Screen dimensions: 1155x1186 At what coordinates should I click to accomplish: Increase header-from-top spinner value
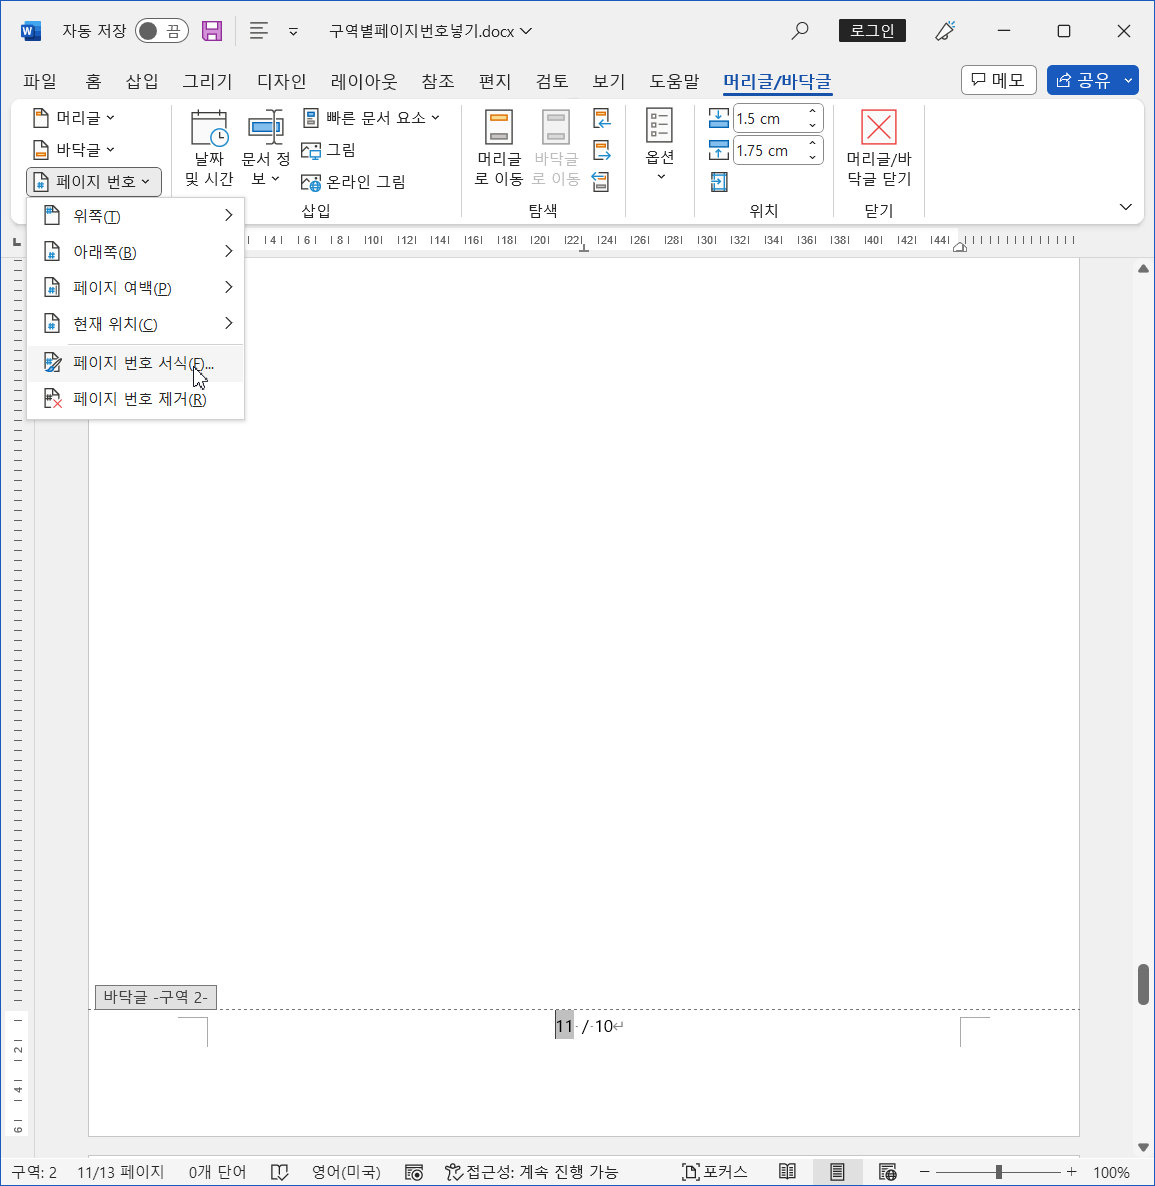[x=812, y=112]
